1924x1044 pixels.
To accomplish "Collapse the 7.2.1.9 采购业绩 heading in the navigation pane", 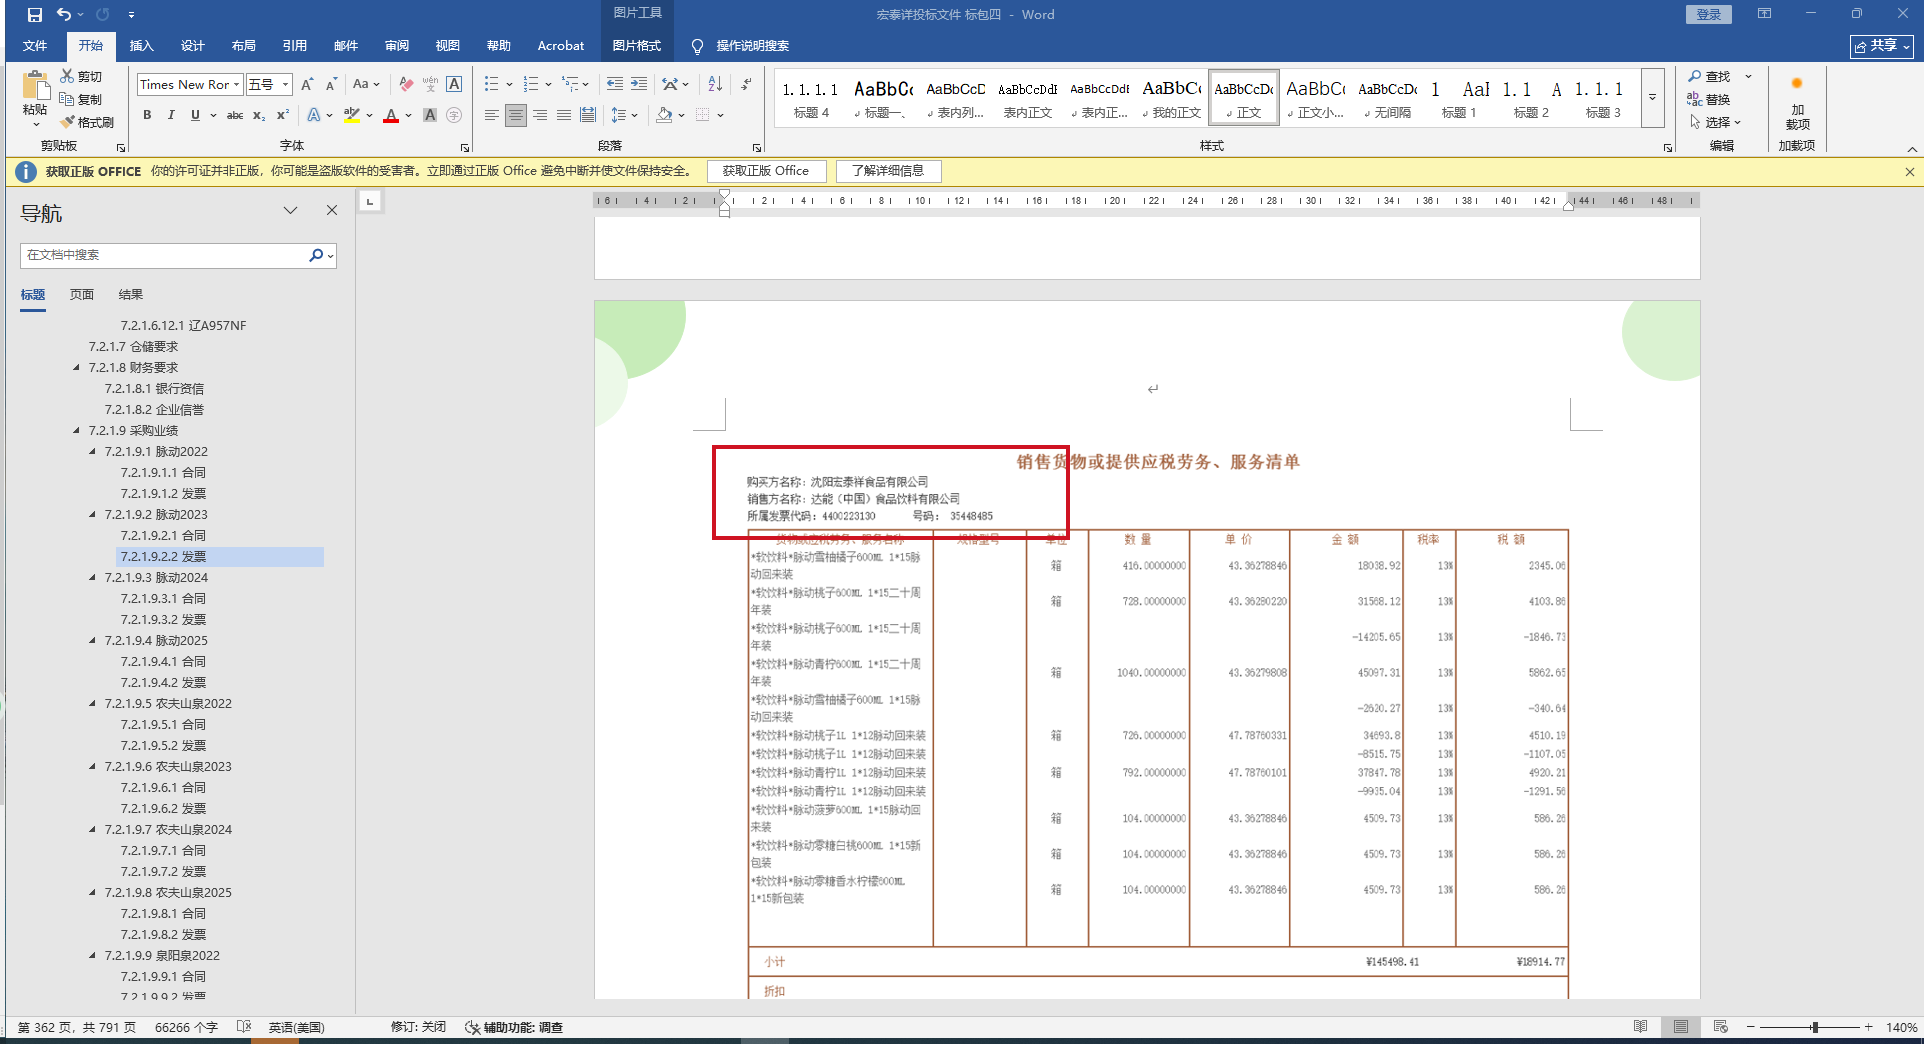I will (77, 431).
